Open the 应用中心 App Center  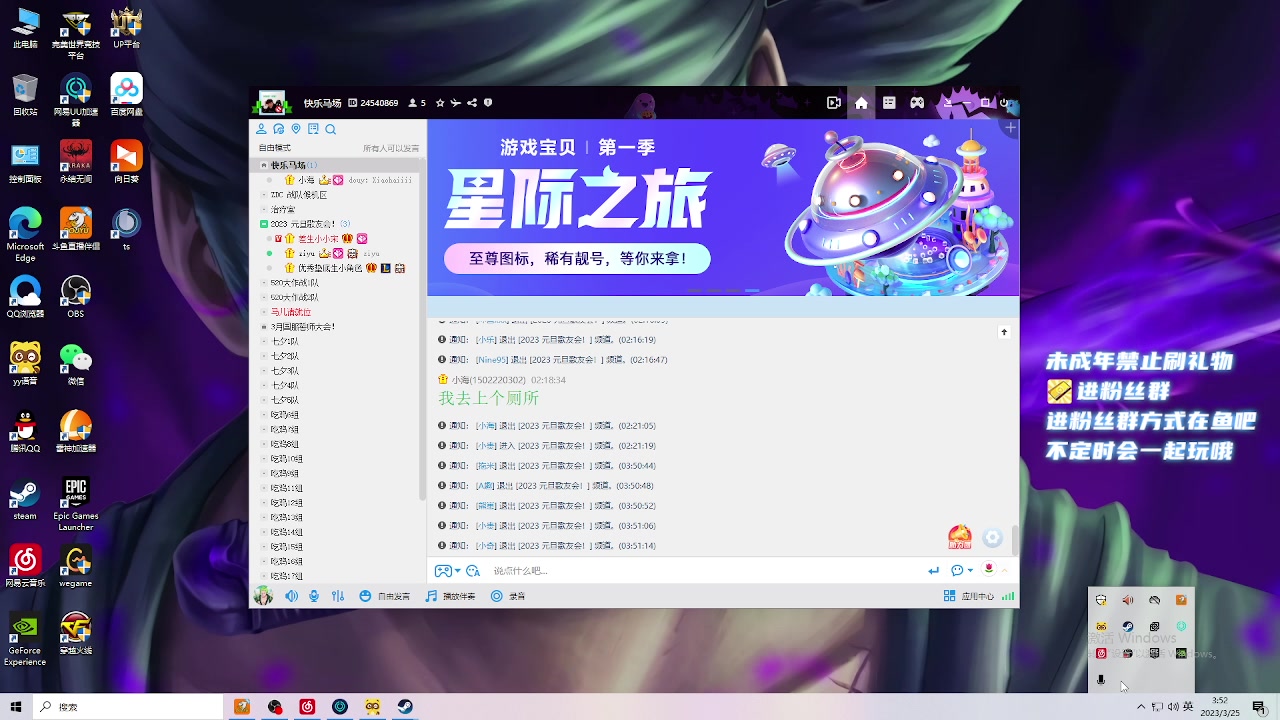[x=965, y=595]
